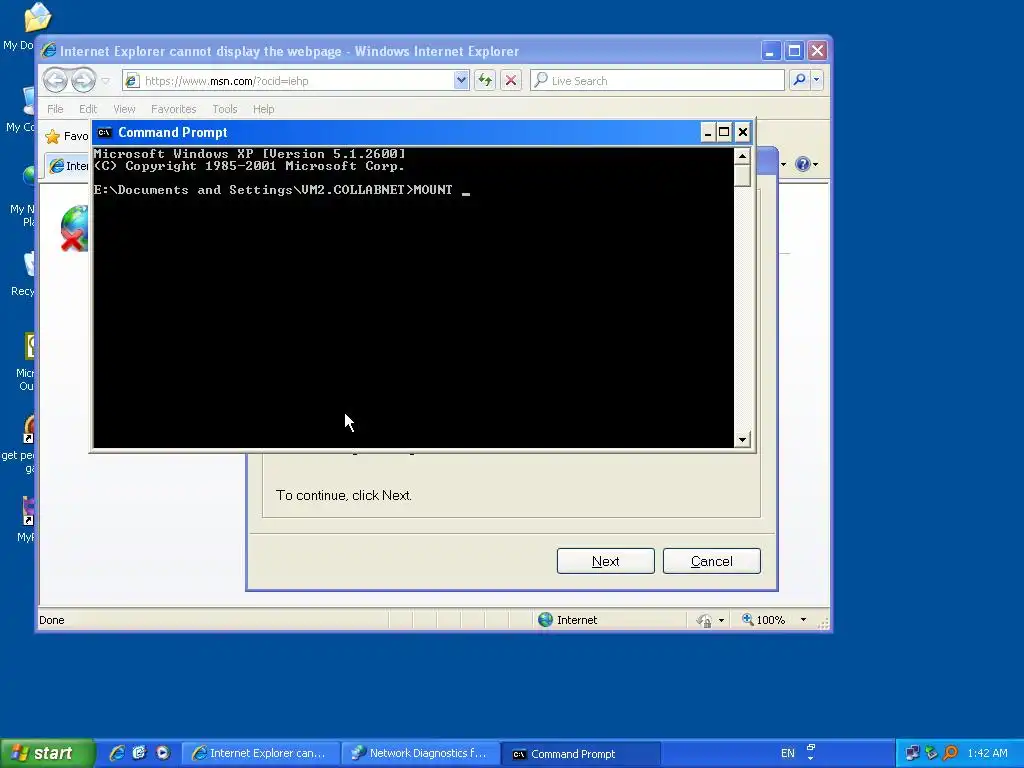This screenshot has width=1024, height=768.
Task: Launch Internet Explorer from Quick Launch
Action: tap(117, 753)
